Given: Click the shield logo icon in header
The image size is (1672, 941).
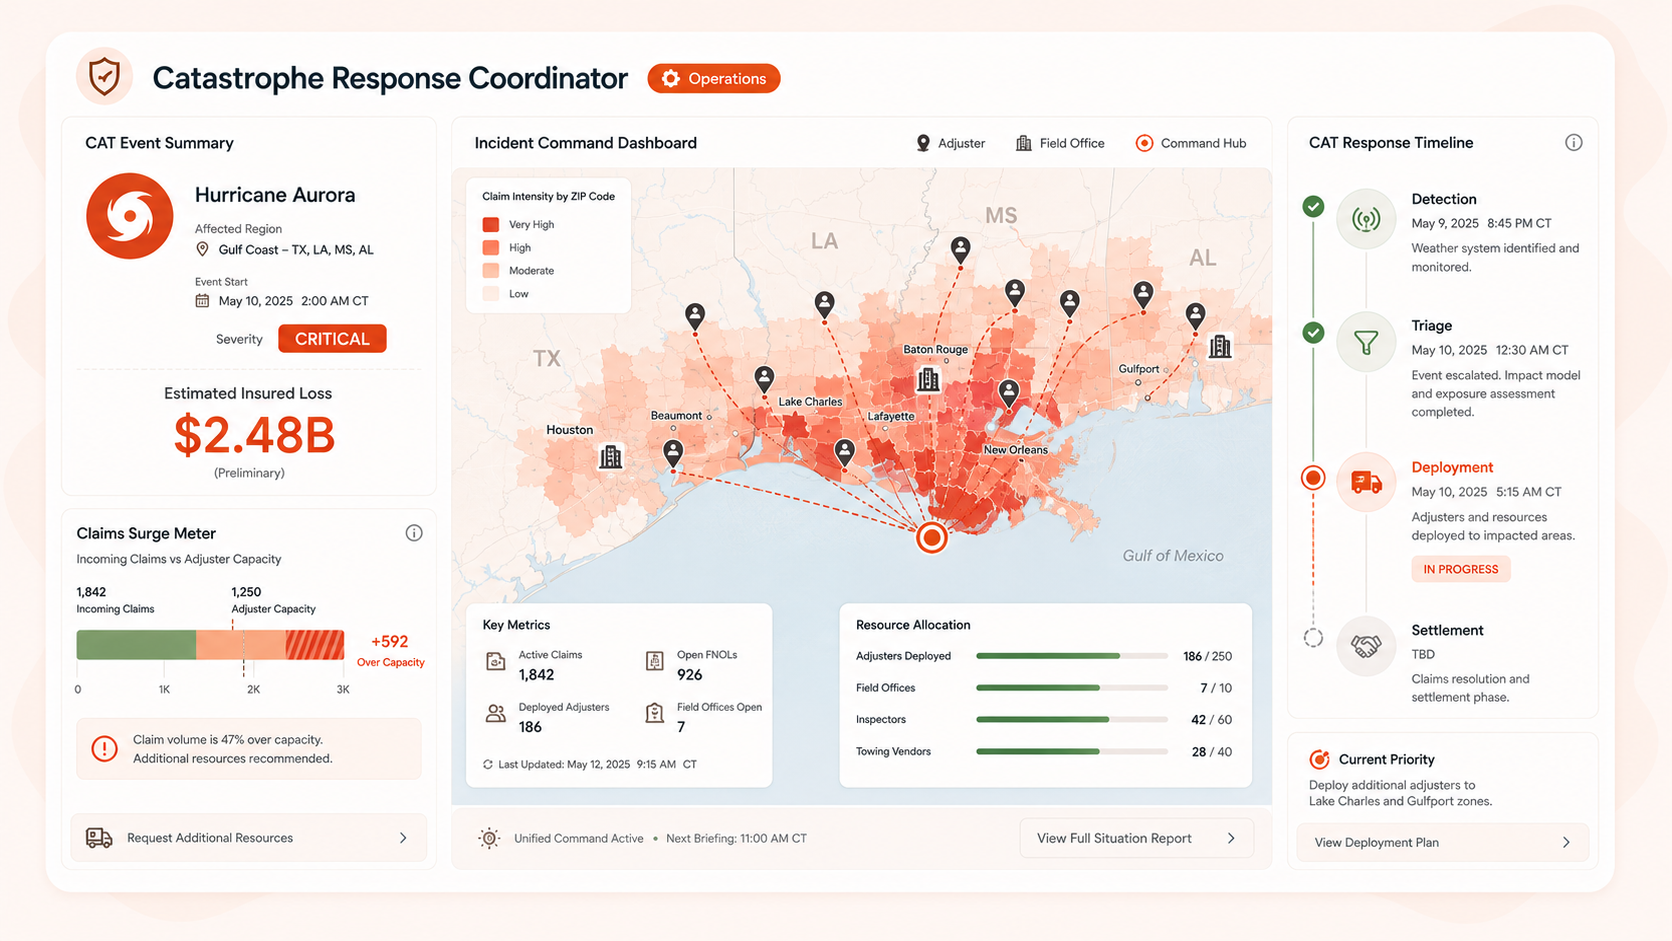Looking at the screenshot, I should tap(104, 77).
